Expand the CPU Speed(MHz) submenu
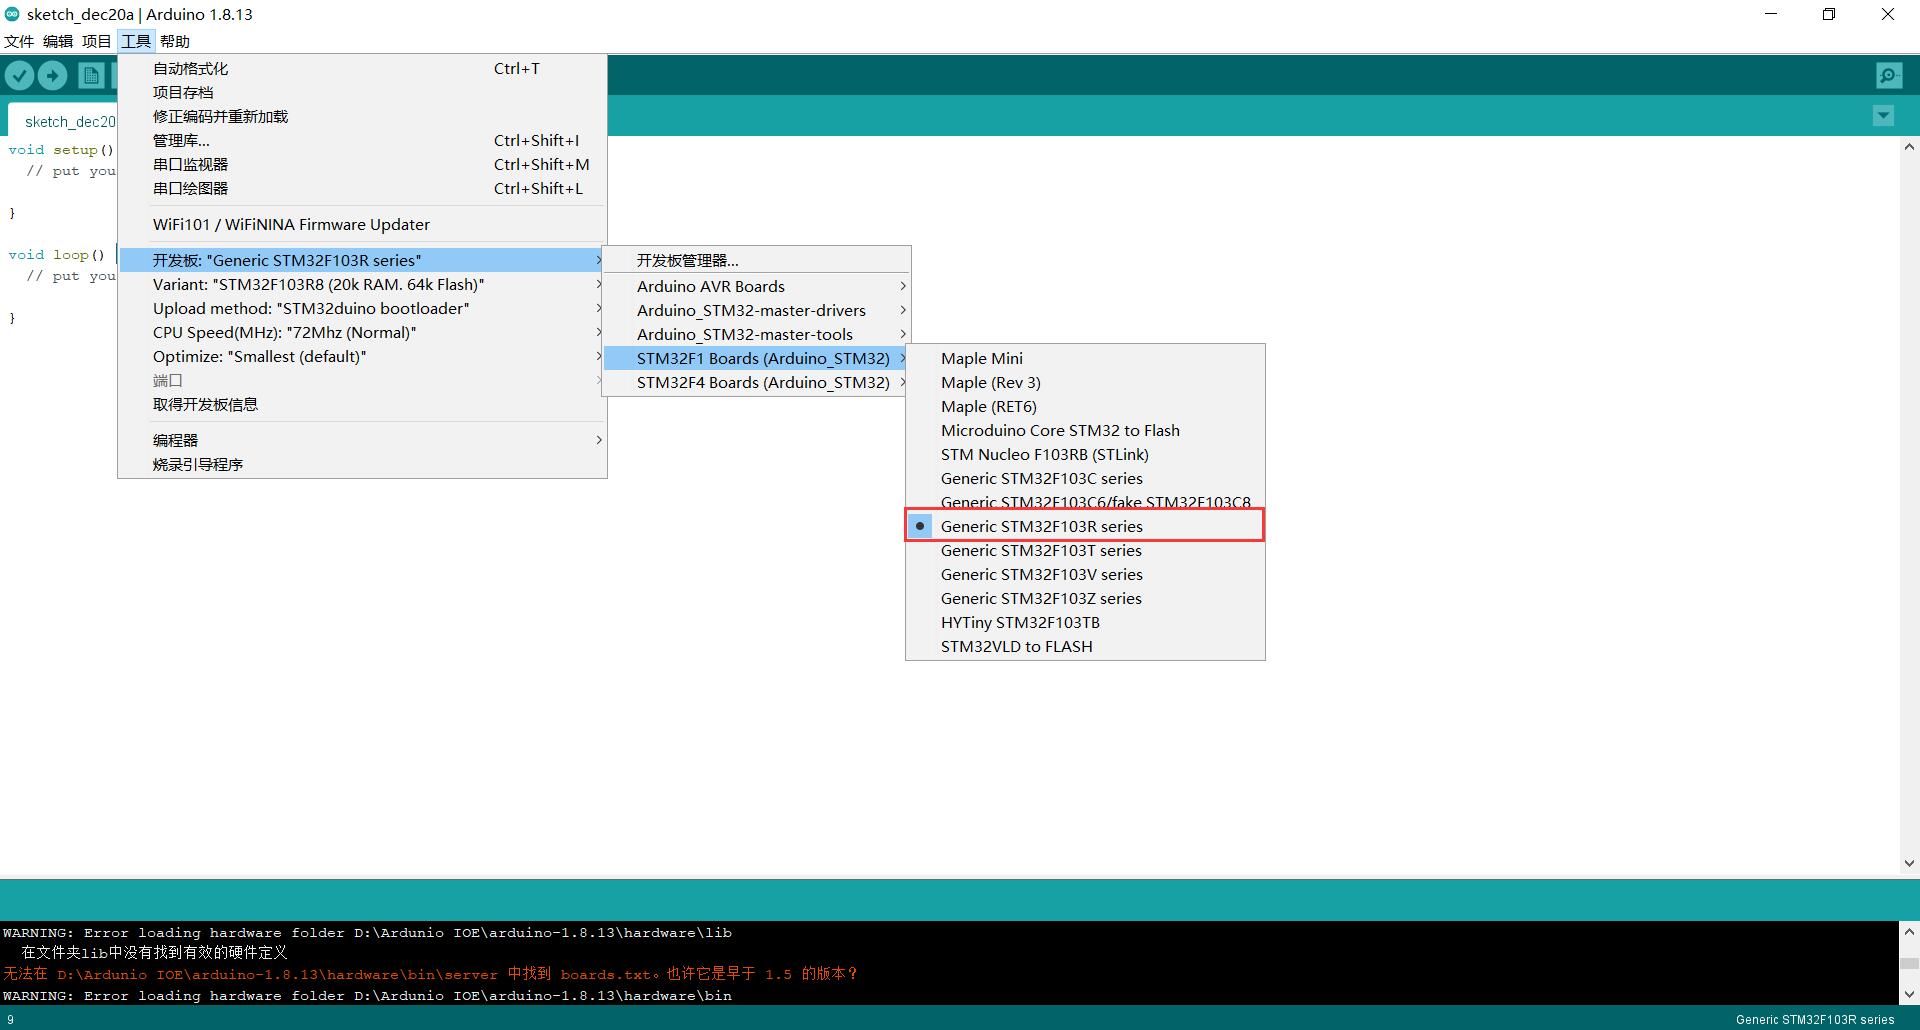This screenshot has width=1920, height=1030. (362, 332)
